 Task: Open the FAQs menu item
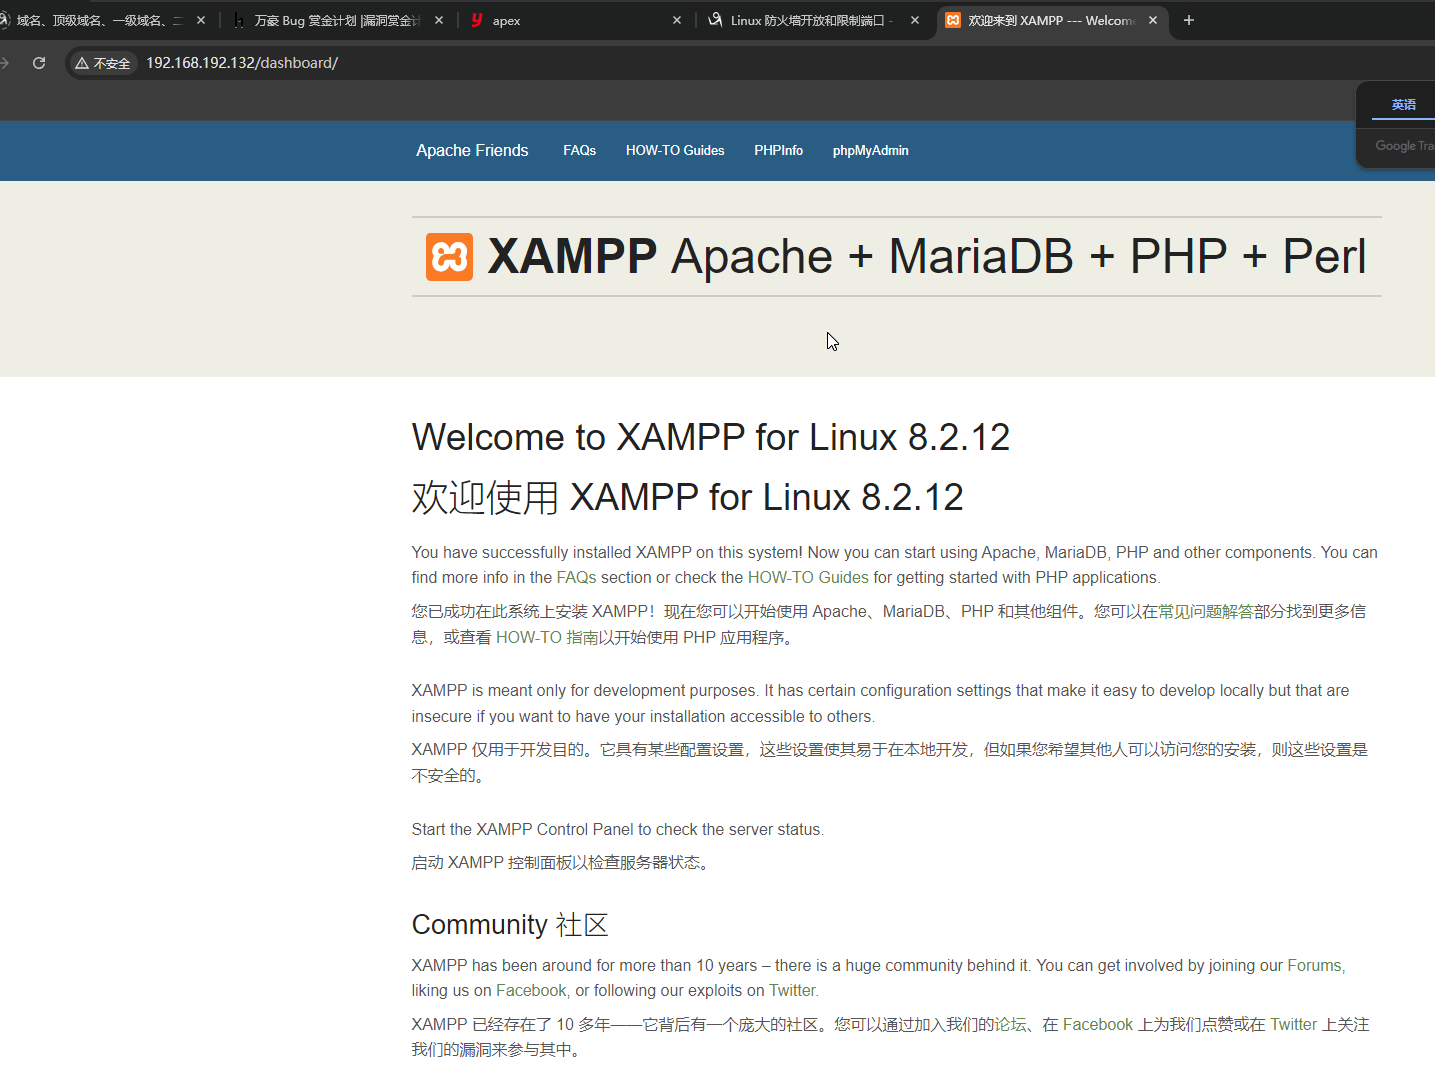tap(579, 151)
